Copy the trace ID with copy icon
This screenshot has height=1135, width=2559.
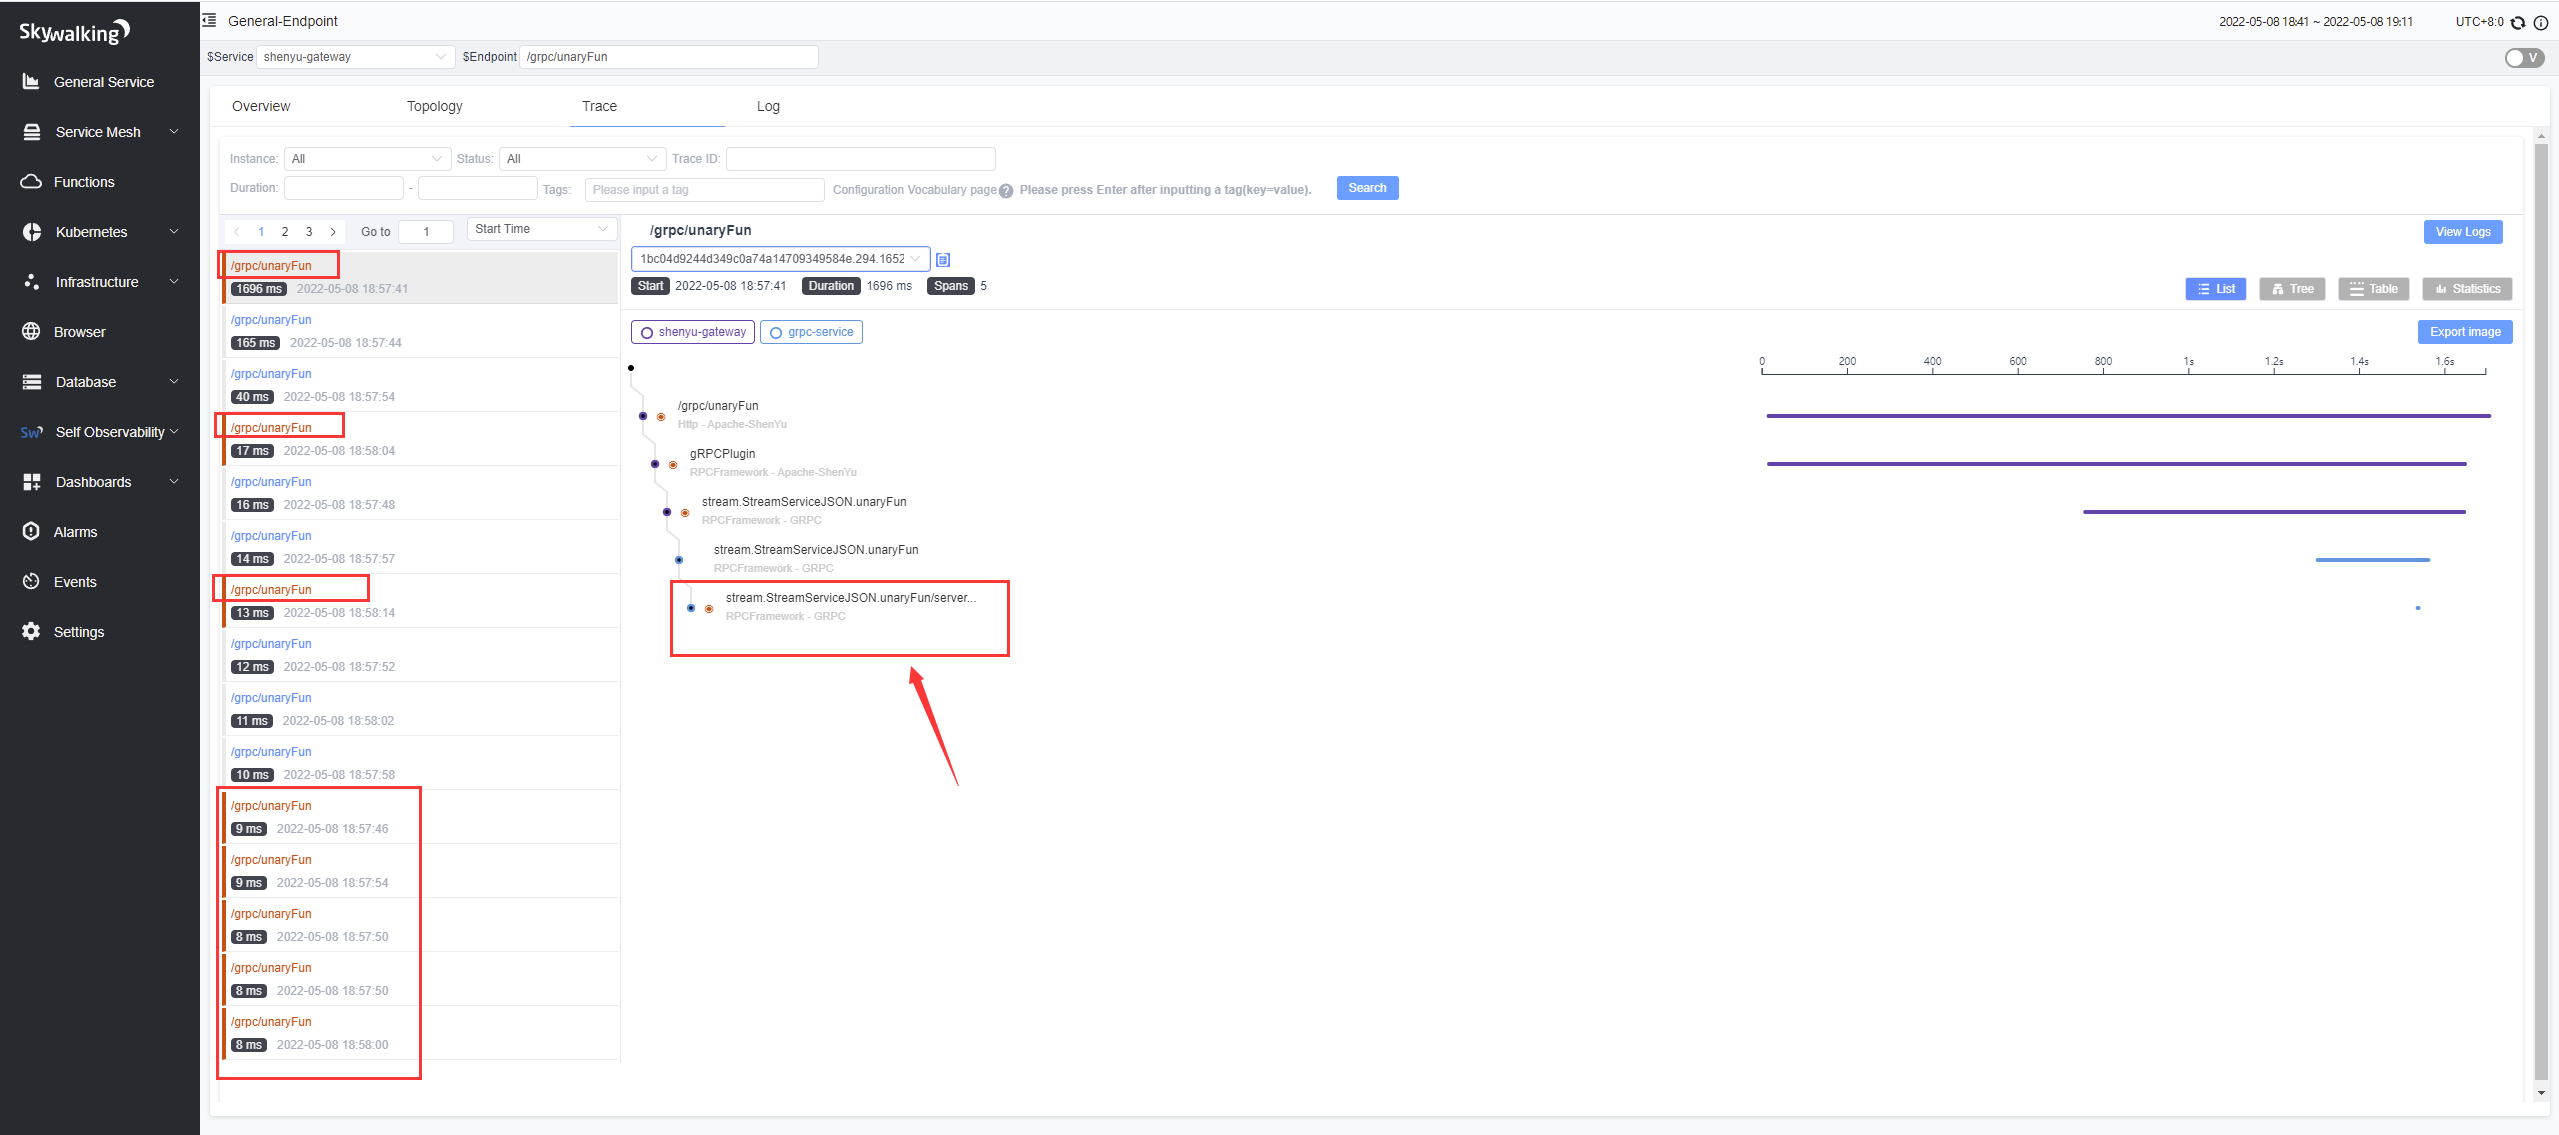click(x=943, y=260)
